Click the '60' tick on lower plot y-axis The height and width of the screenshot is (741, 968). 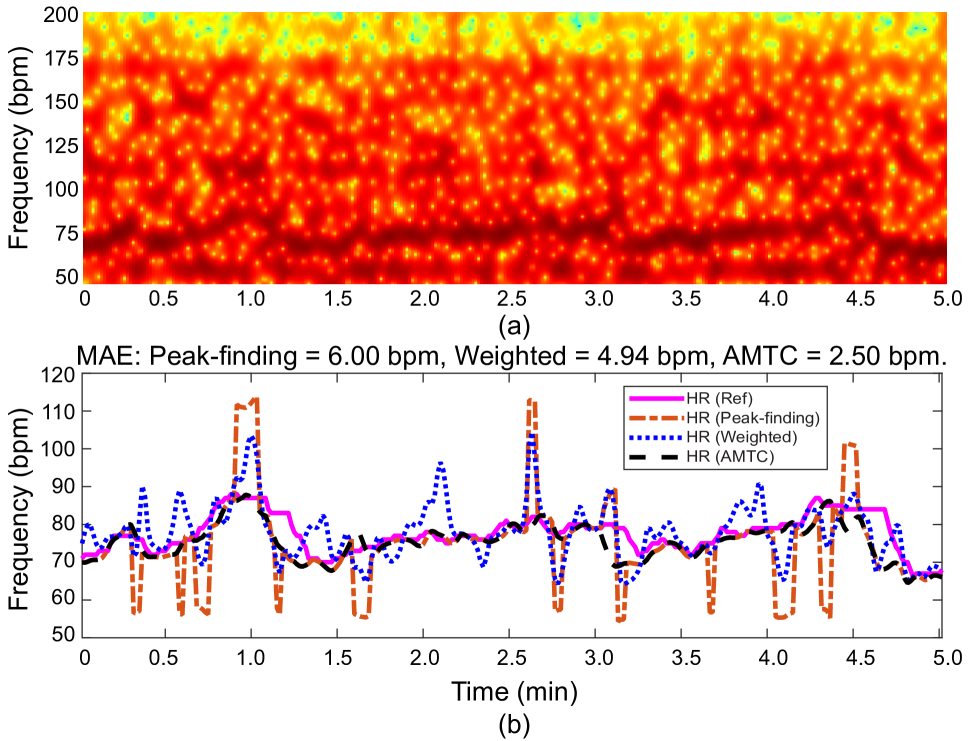pyautogui.click(x=65, y=599)
